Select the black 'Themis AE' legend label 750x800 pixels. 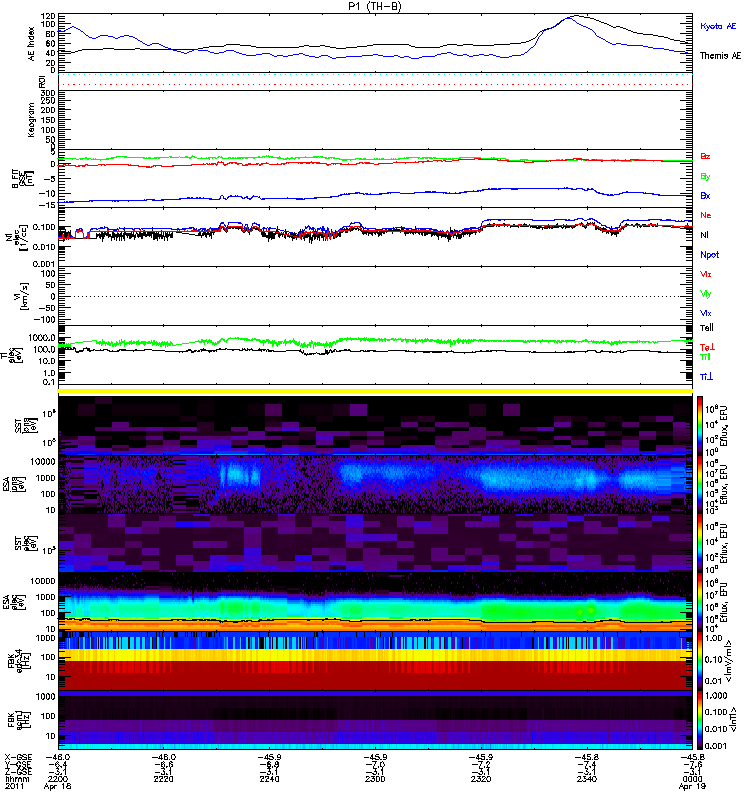tap(720, 55)
